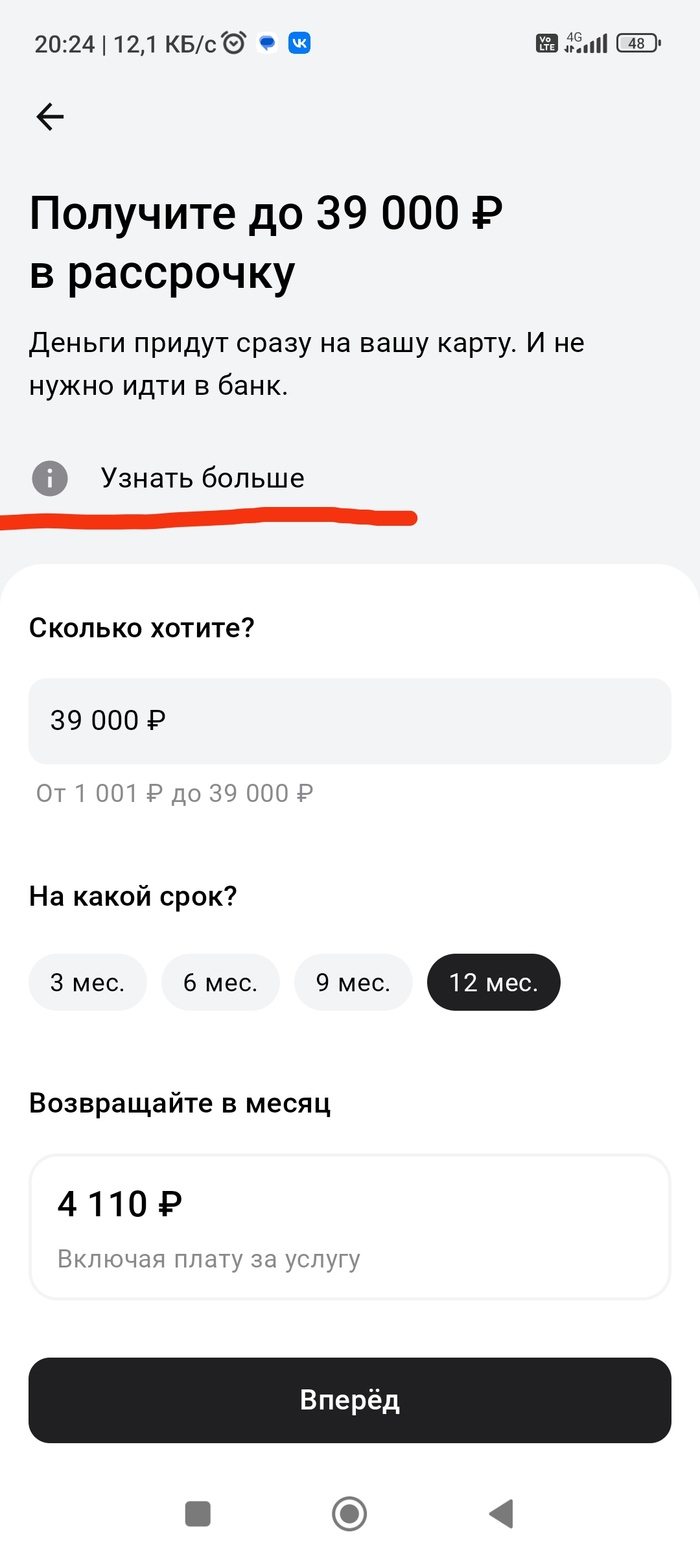This screenshot has width=700, height=1556.
Task: Tap the back arrow icon
Action: tap(49, 117)
